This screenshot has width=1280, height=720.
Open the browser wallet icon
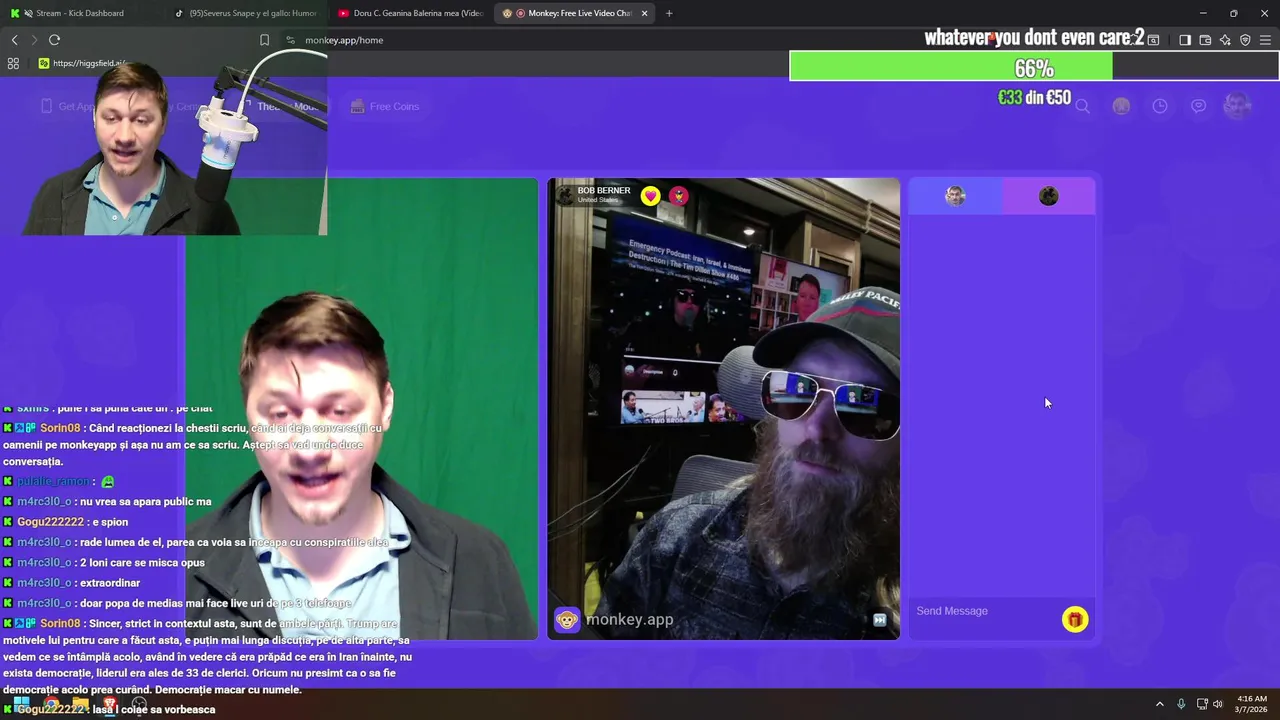[1205, 40]
